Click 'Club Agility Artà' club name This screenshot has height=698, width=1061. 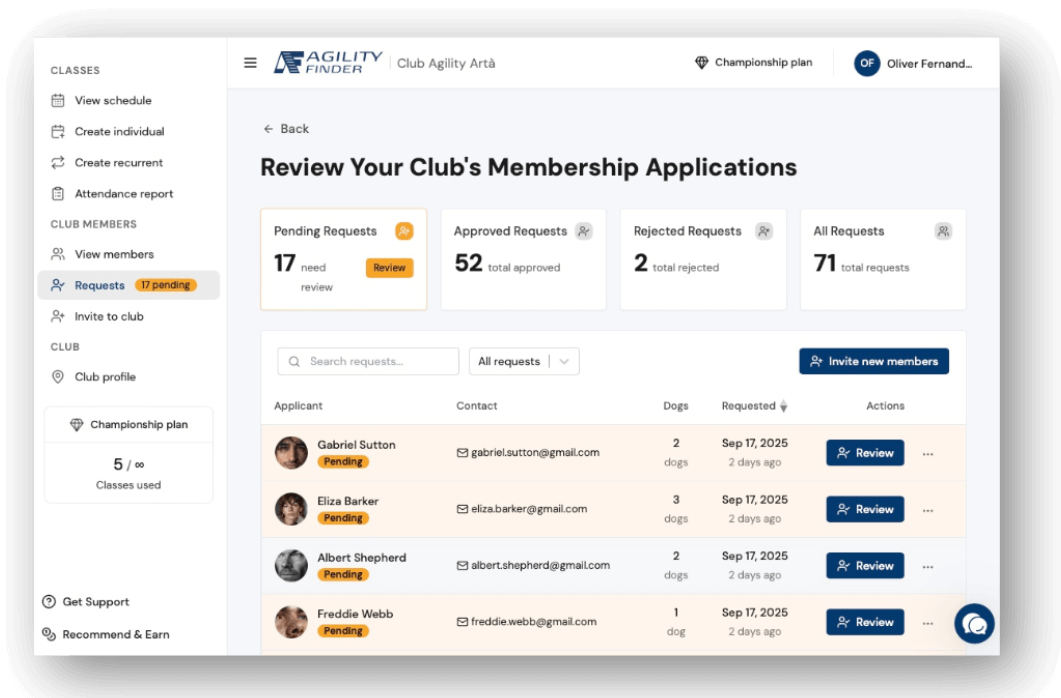pos(446,64)
